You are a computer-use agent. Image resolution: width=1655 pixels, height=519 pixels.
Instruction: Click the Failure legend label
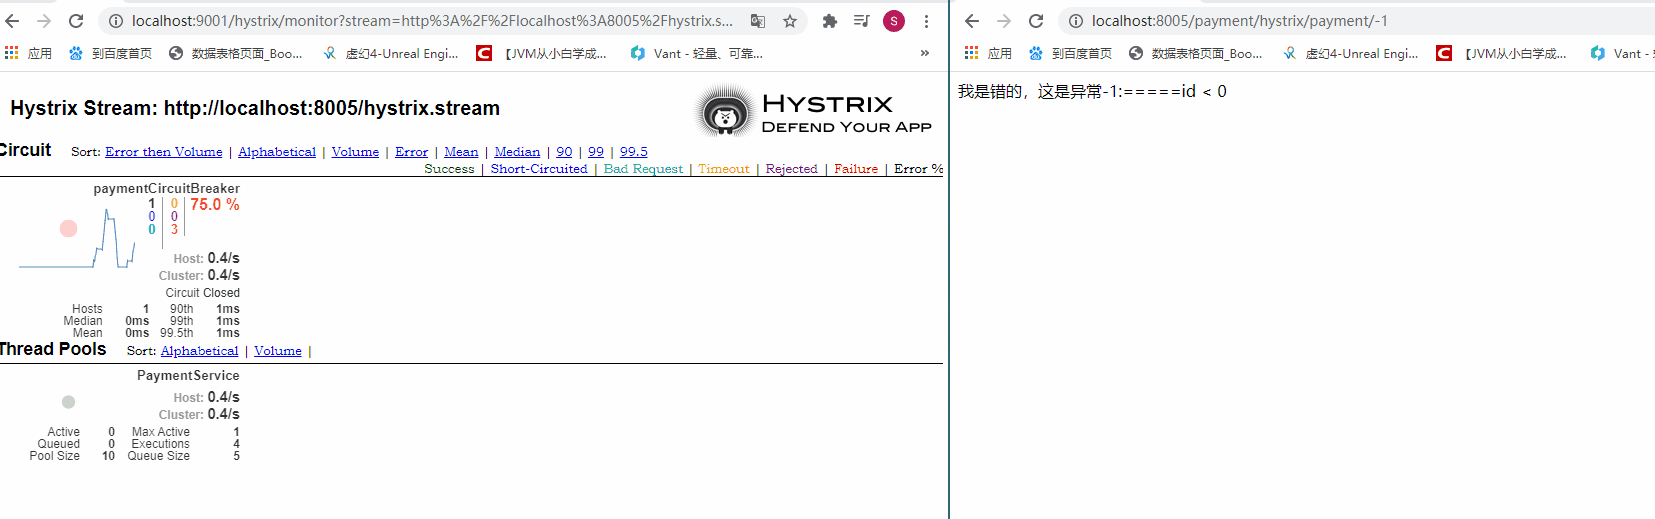[856, 169]
